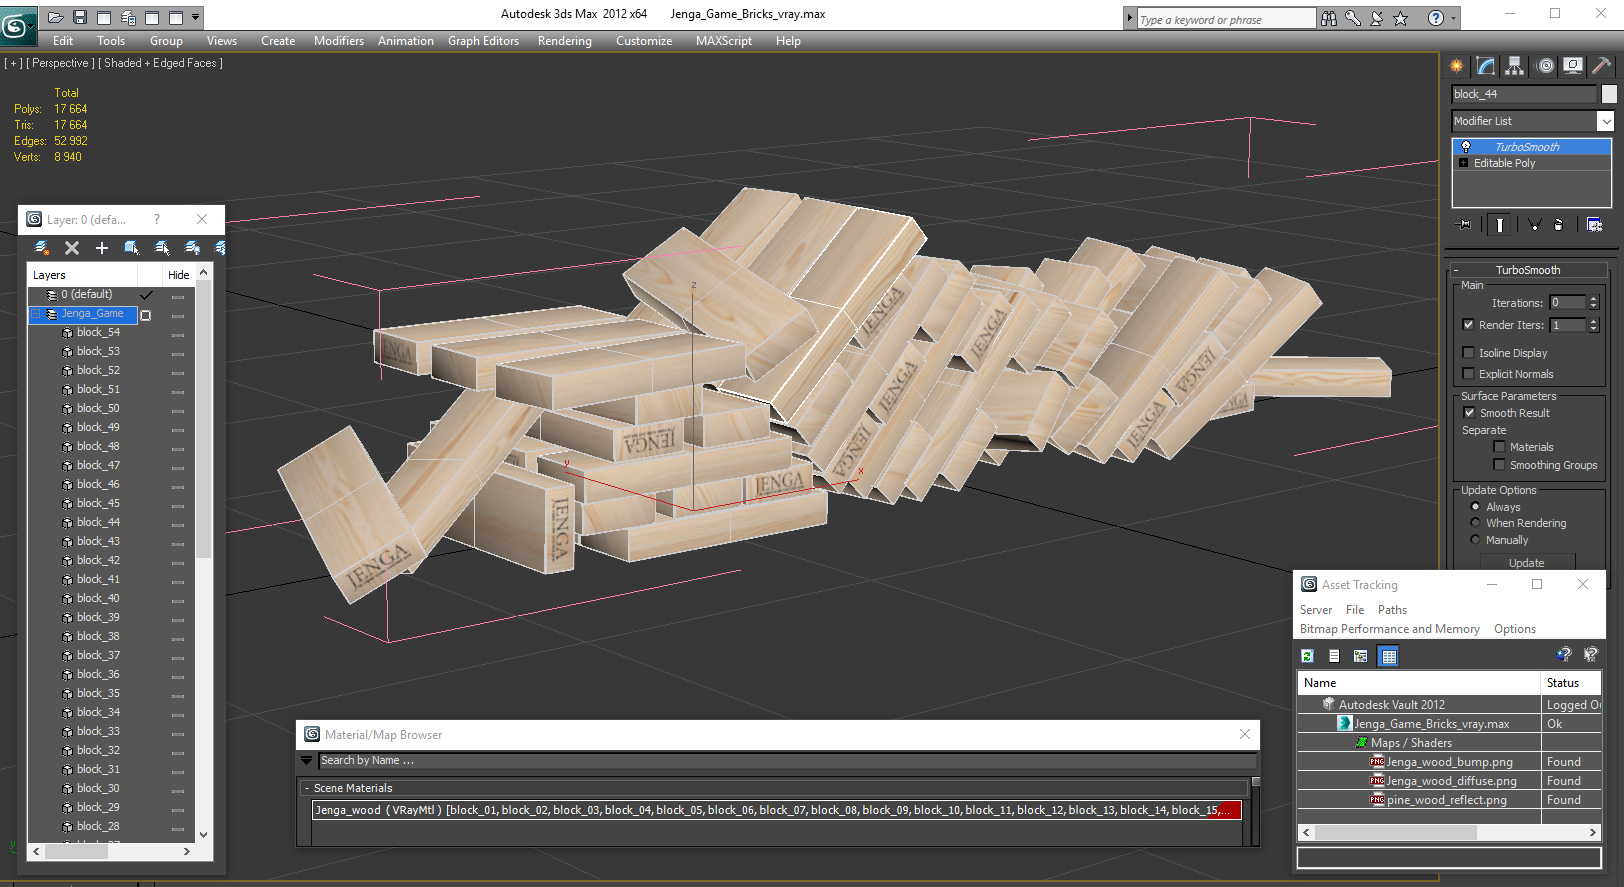Expand the Editable Poly stack entry
The width and height of the screenshot is (1624, 887).
coord(1464,163)
